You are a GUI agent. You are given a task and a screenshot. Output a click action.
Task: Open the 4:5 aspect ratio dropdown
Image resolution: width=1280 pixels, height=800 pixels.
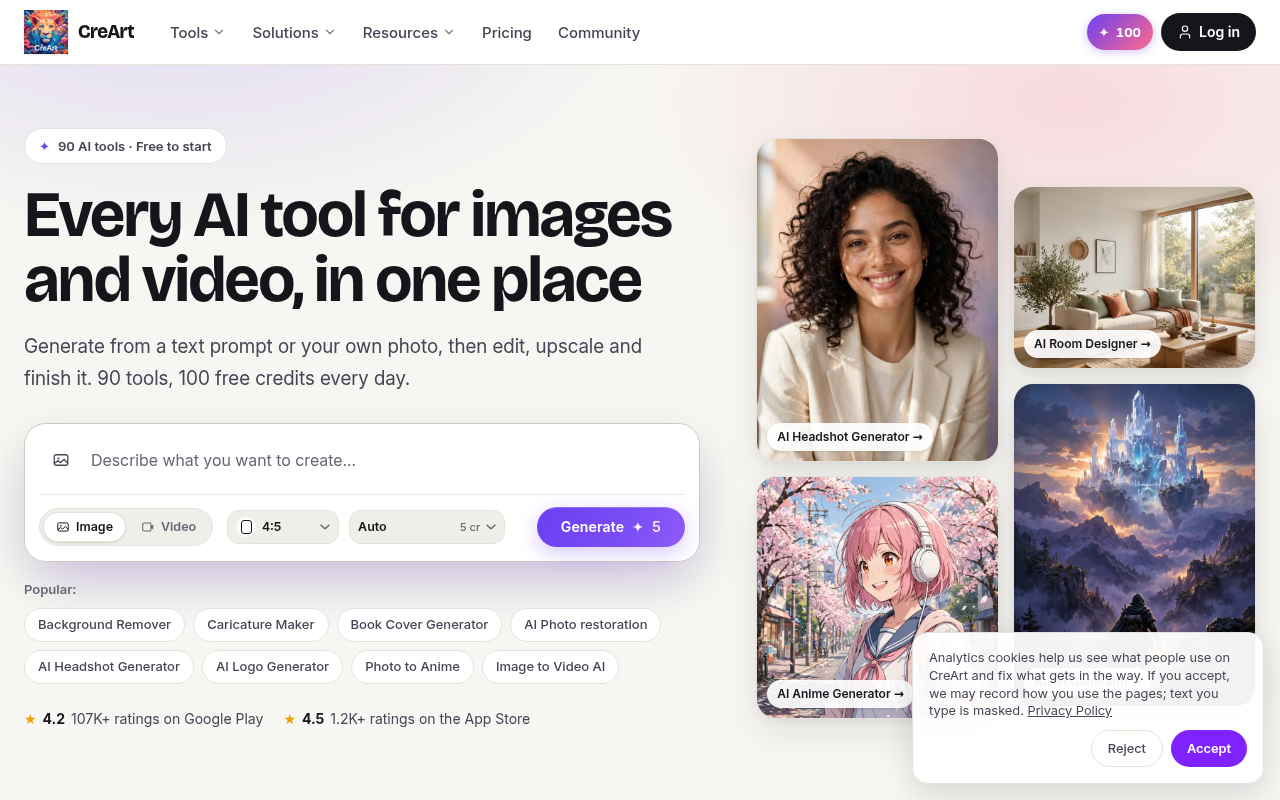(283, 527)
